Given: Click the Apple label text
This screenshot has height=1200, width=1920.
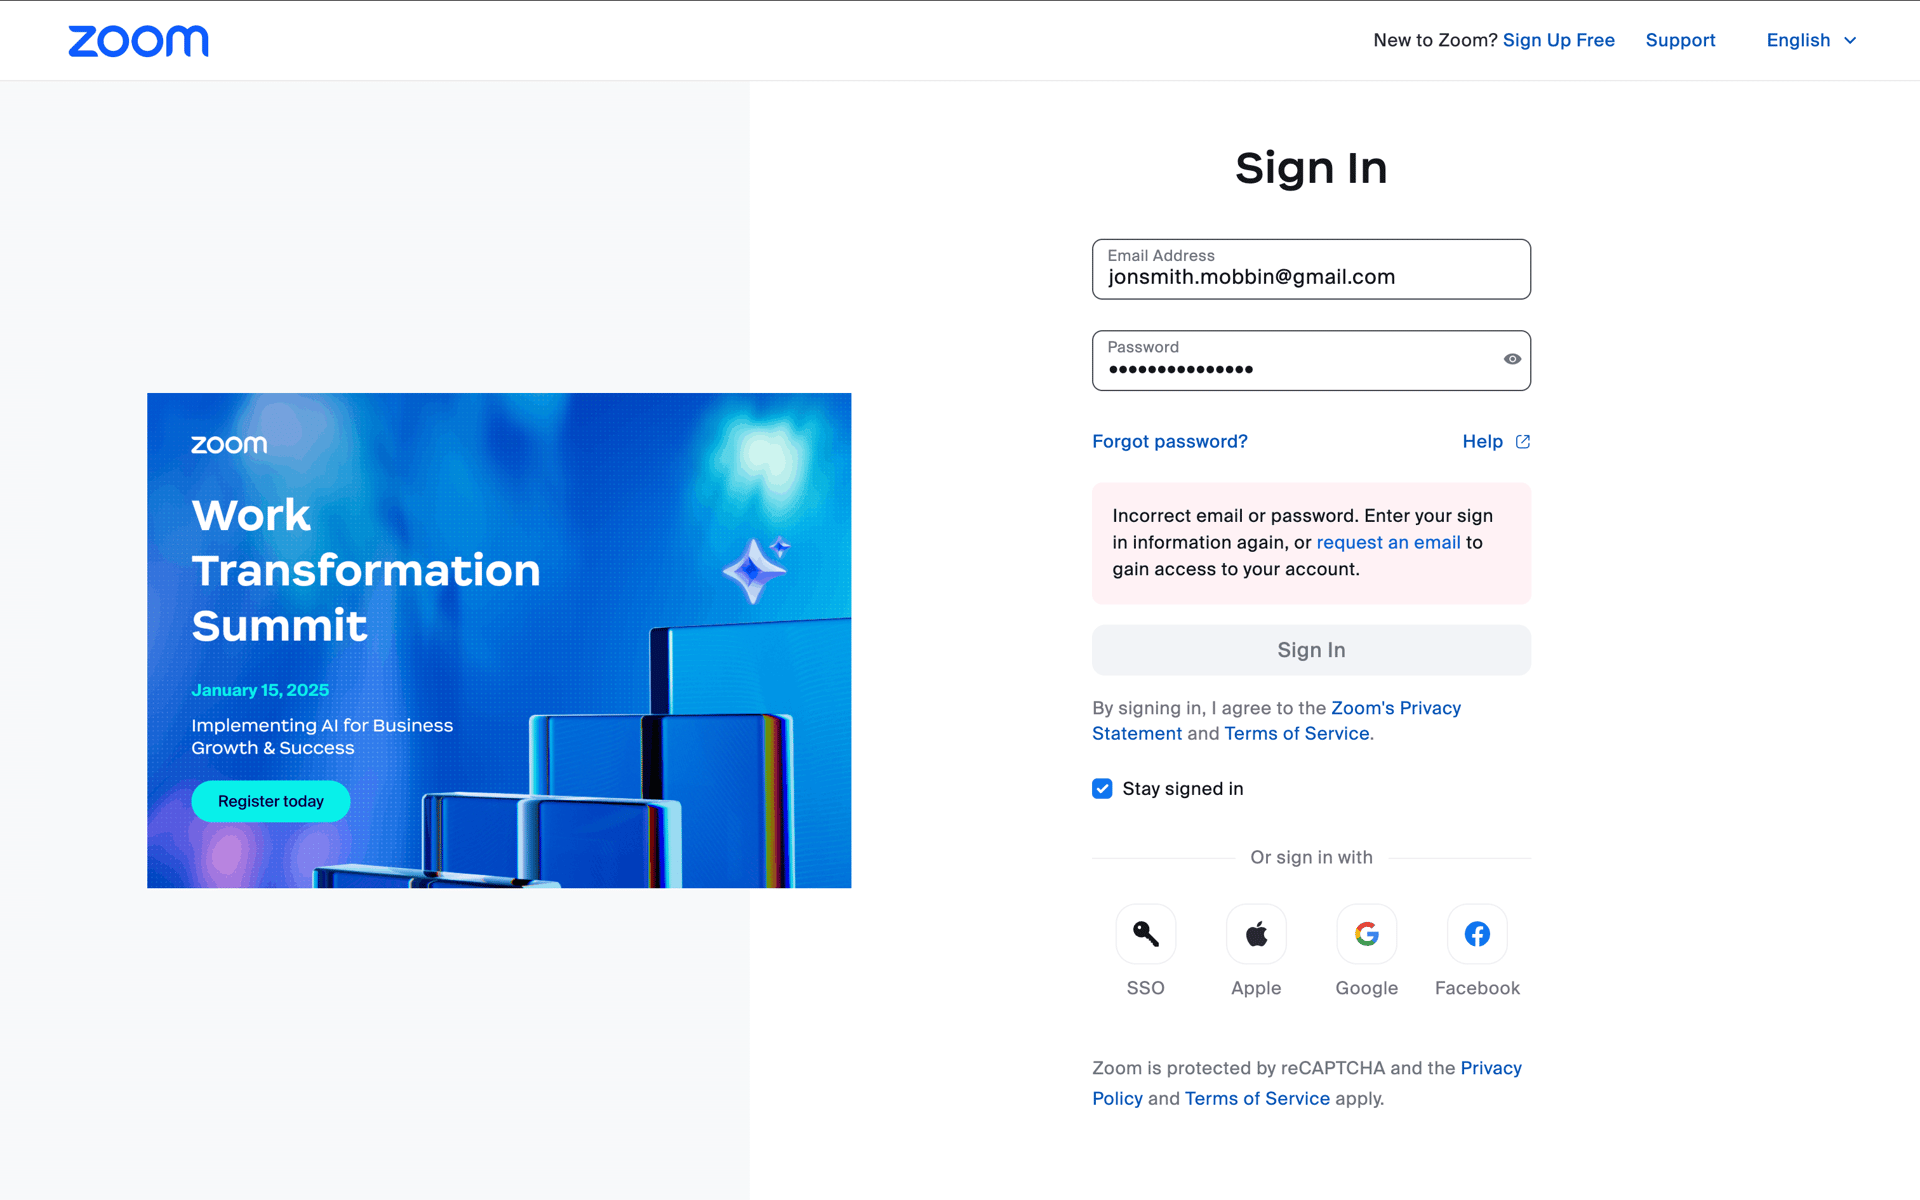Looking at the screenshot, I should point(1256,988).
